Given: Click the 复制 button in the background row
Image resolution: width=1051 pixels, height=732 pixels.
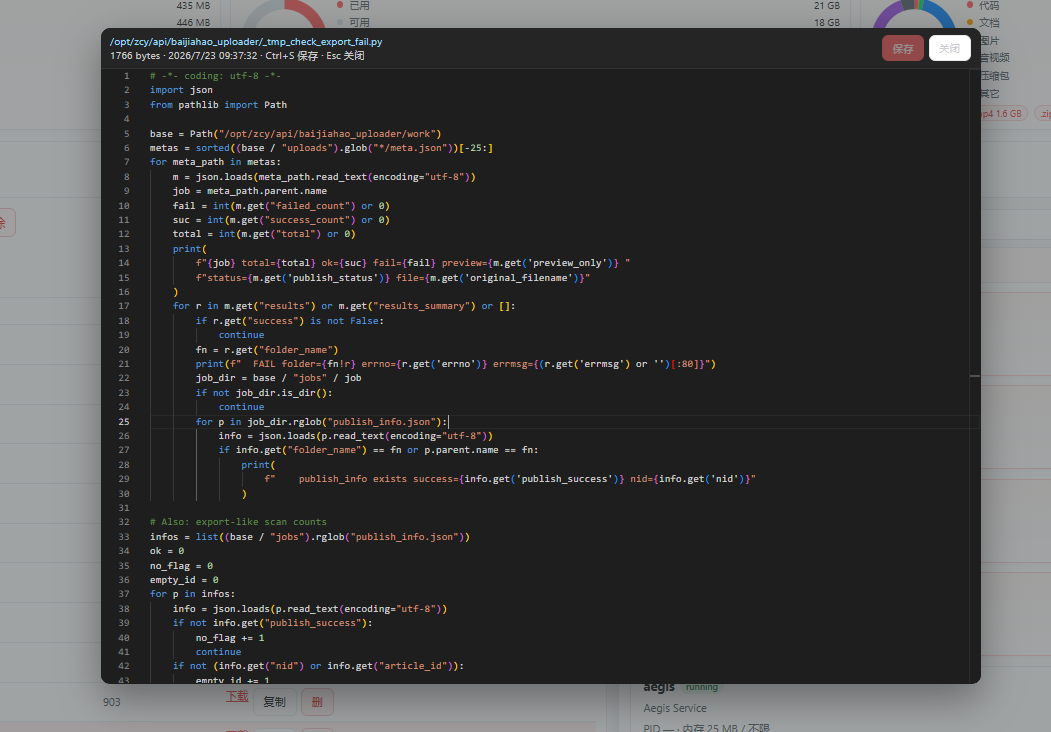Looking at the screenshot, I should [274, 702].
